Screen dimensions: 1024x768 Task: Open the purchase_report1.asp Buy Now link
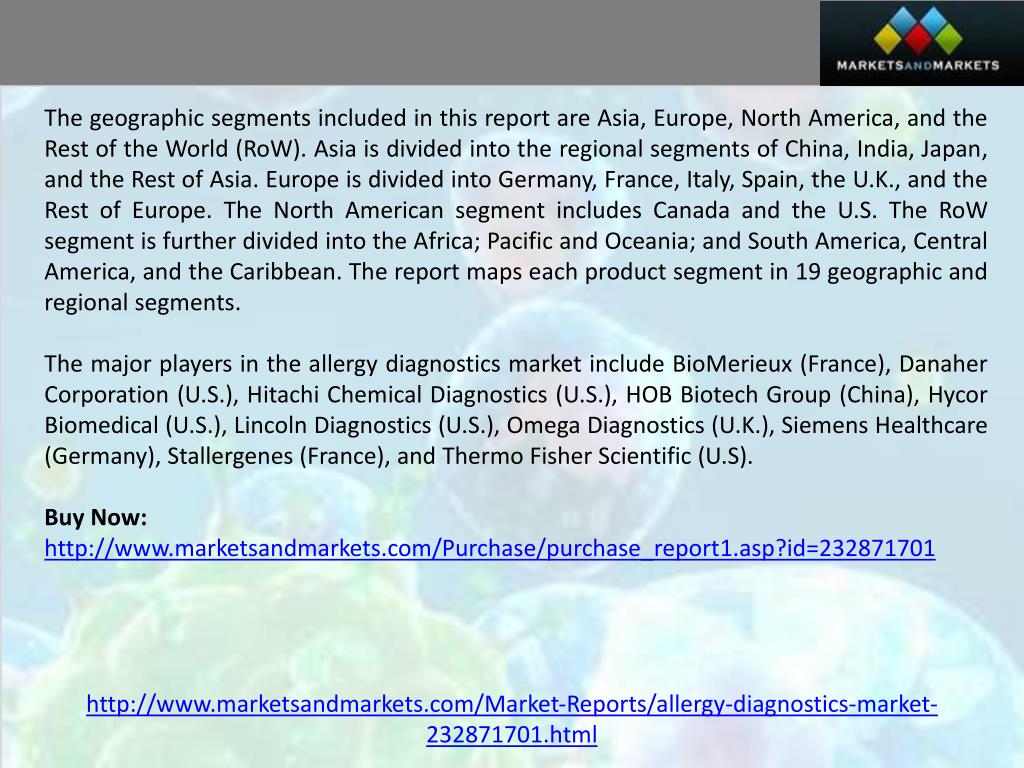(x=490, y=548)
